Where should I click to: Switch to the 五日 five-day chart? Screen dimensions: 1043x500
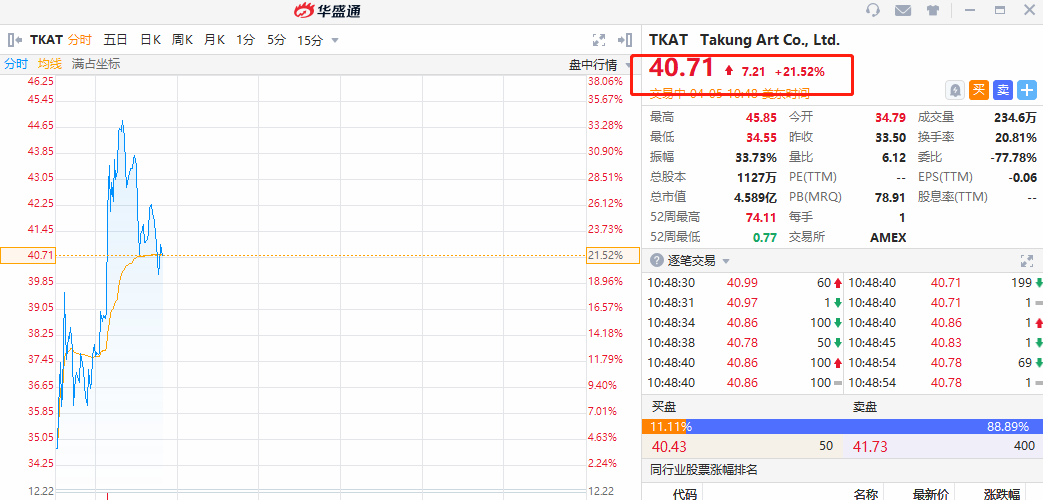(115, 40)
